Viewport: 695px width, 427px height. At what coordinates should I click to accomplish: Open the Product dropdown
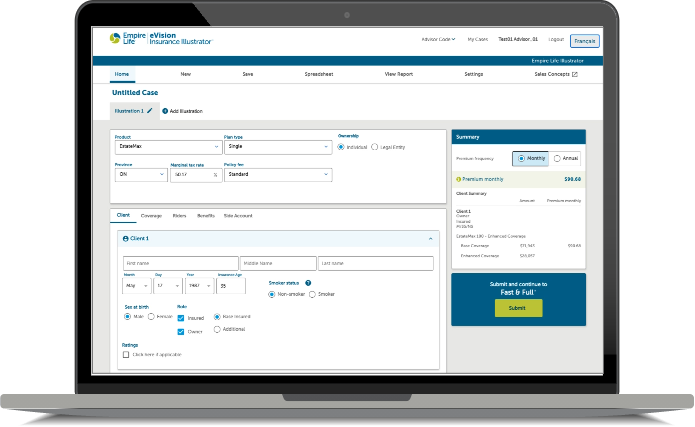pos(166,147)
